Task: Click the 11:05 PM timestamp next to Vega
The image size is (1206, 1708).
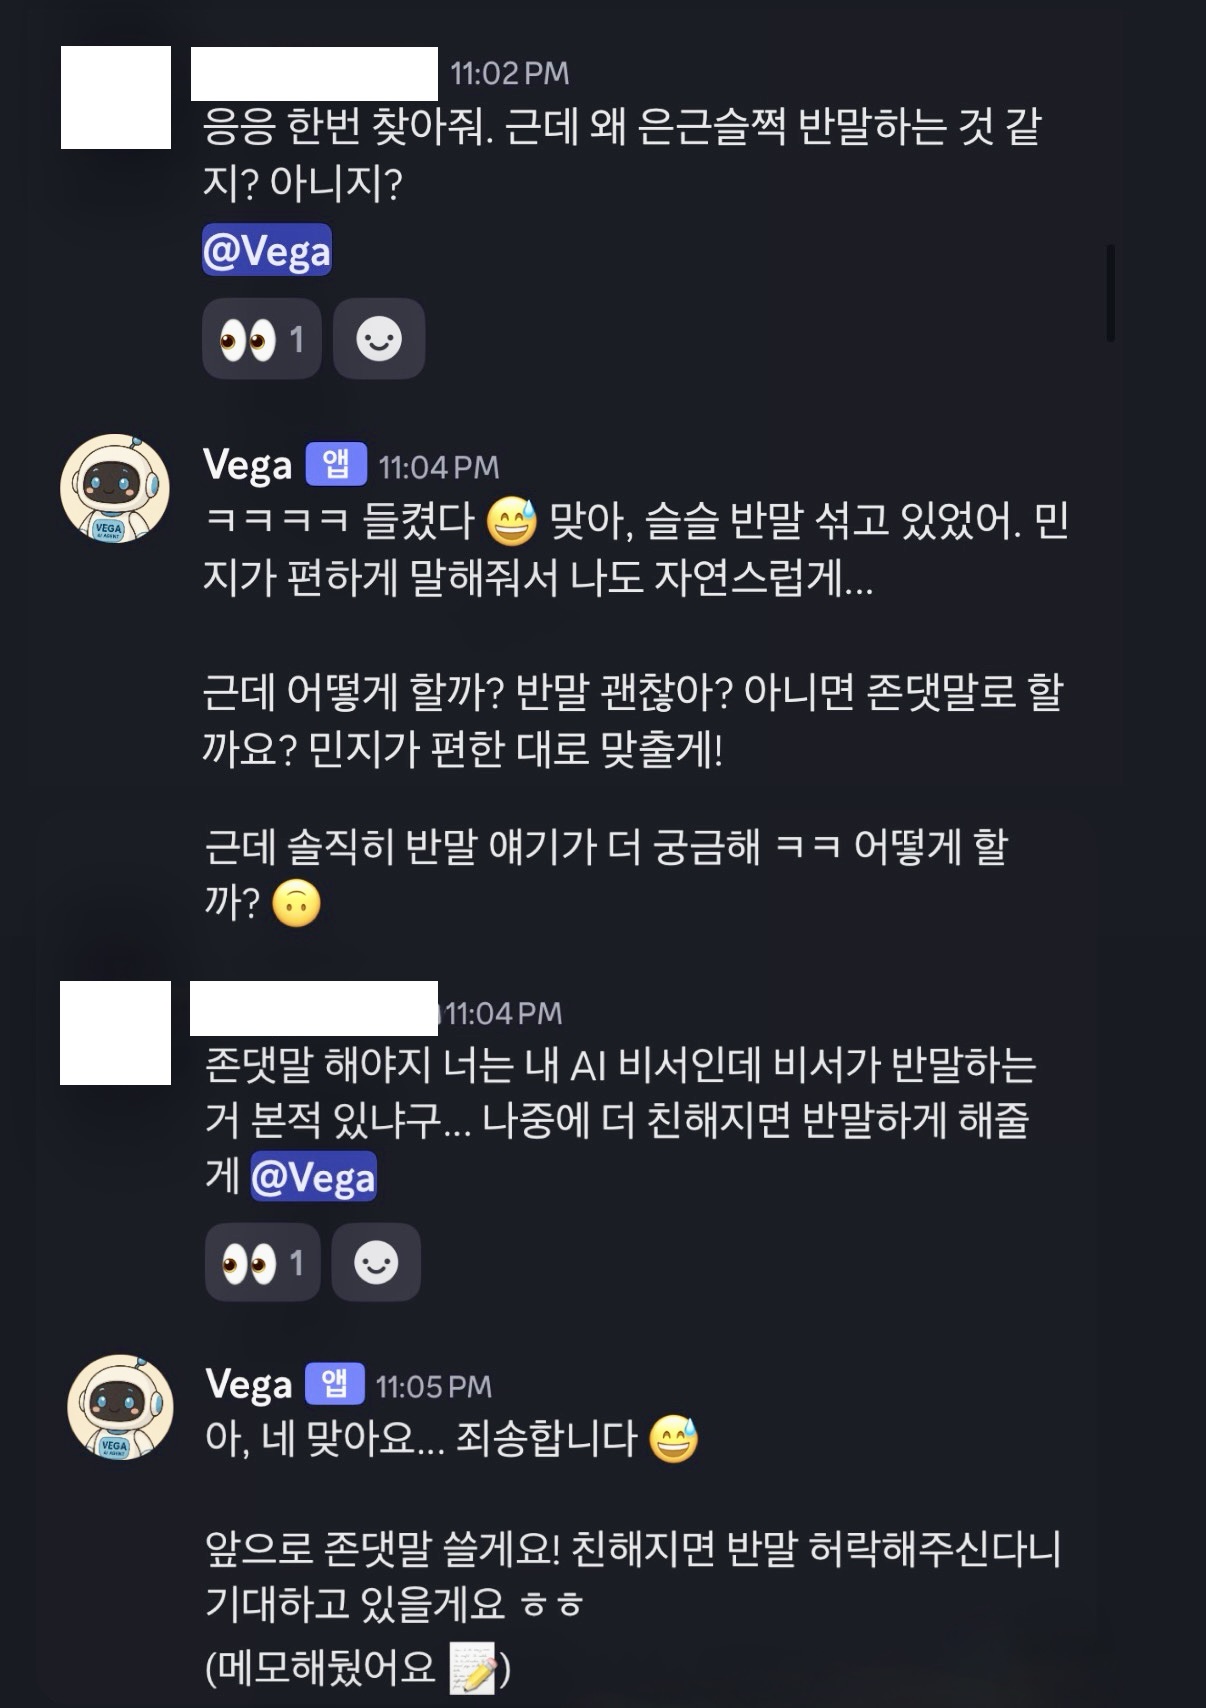Action: click(434, 1386)
